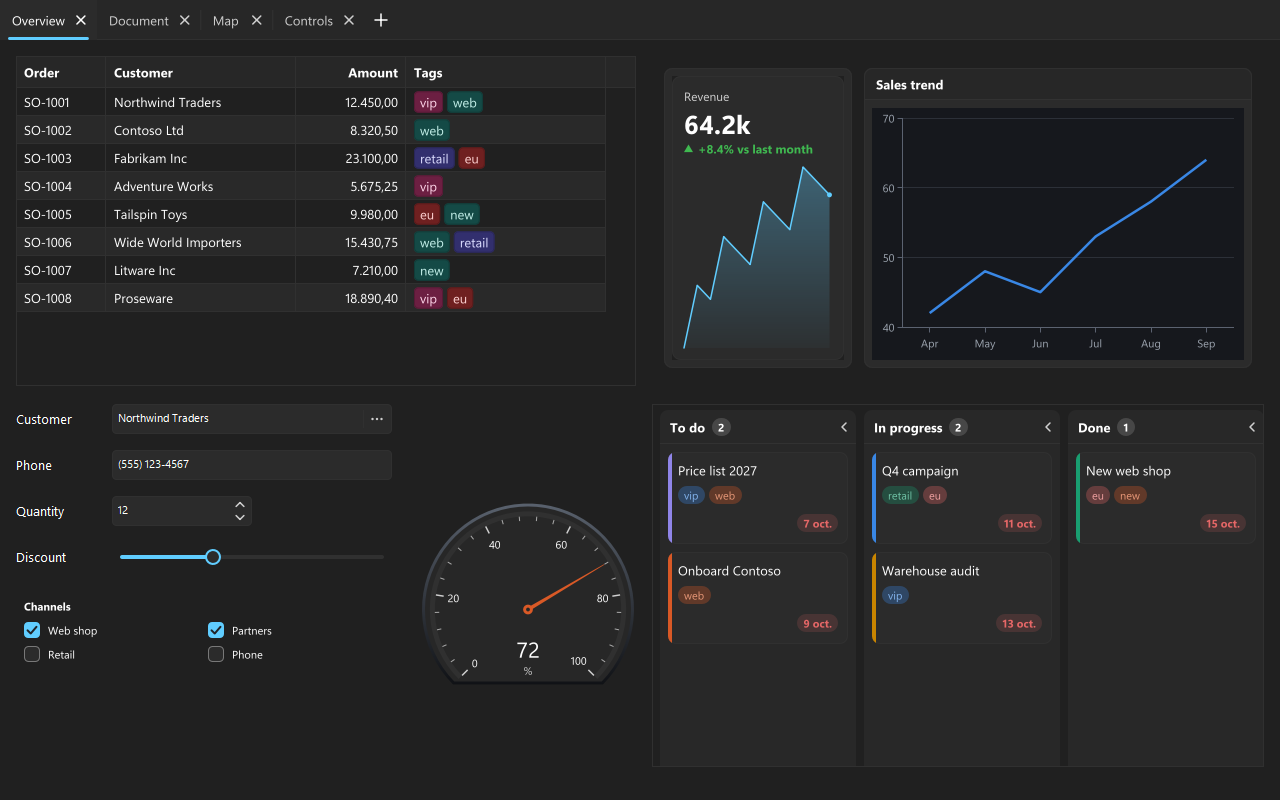This screenshot has width=1280, height=800.
Task: Click the 7 oct. due date badge
Action: click(817, 523)
